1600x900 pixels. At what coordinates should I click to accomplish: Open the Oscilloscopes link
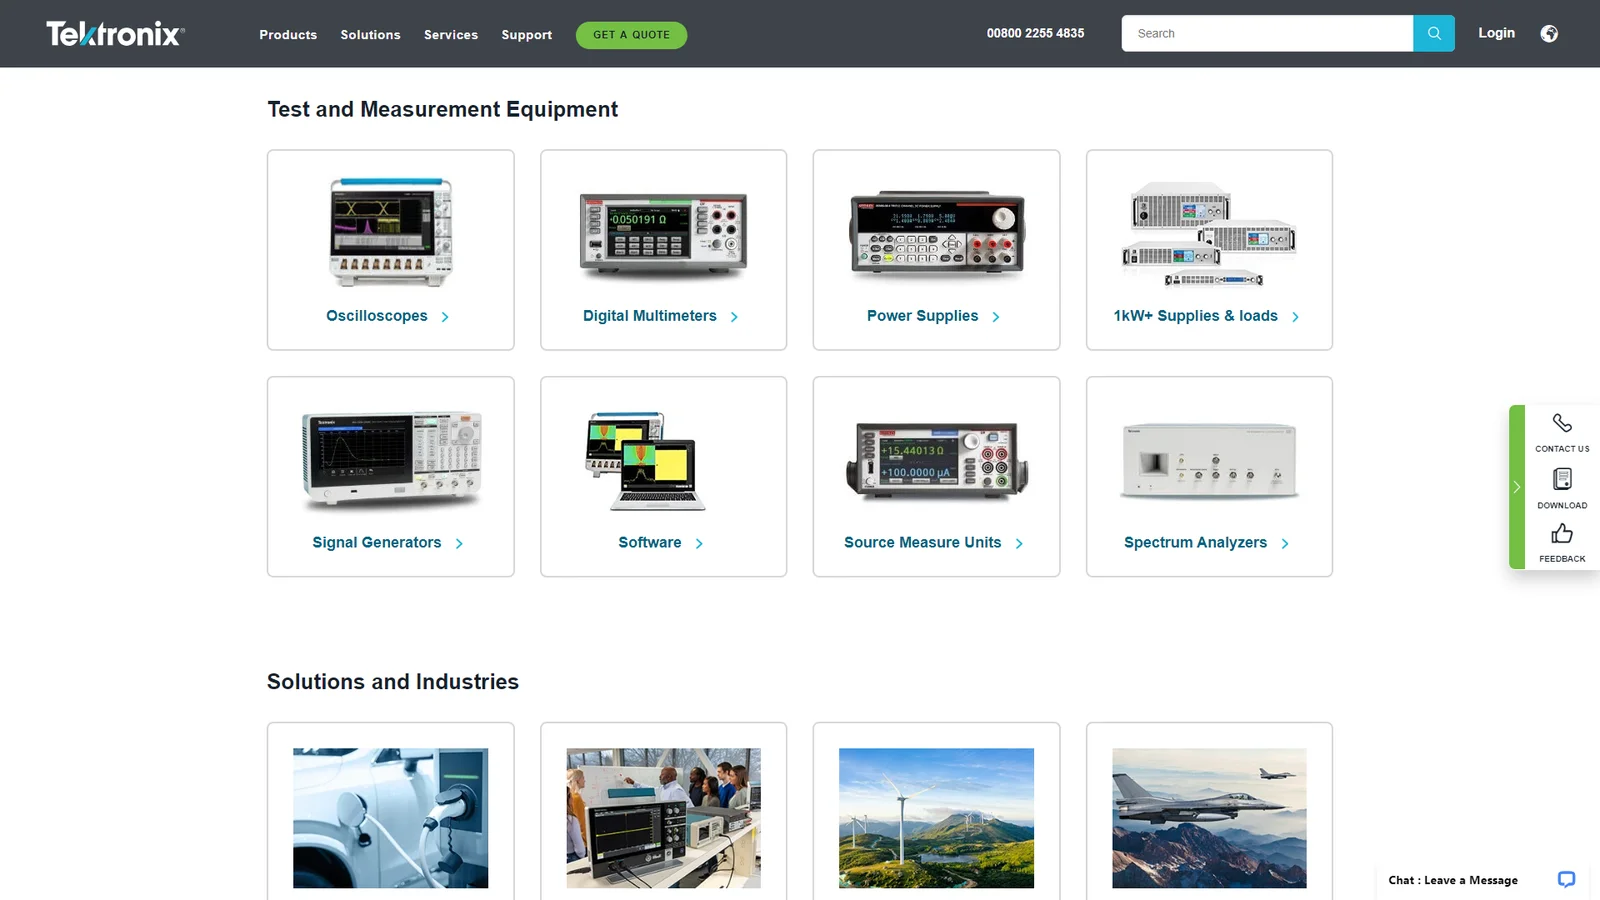pos(377,316)
